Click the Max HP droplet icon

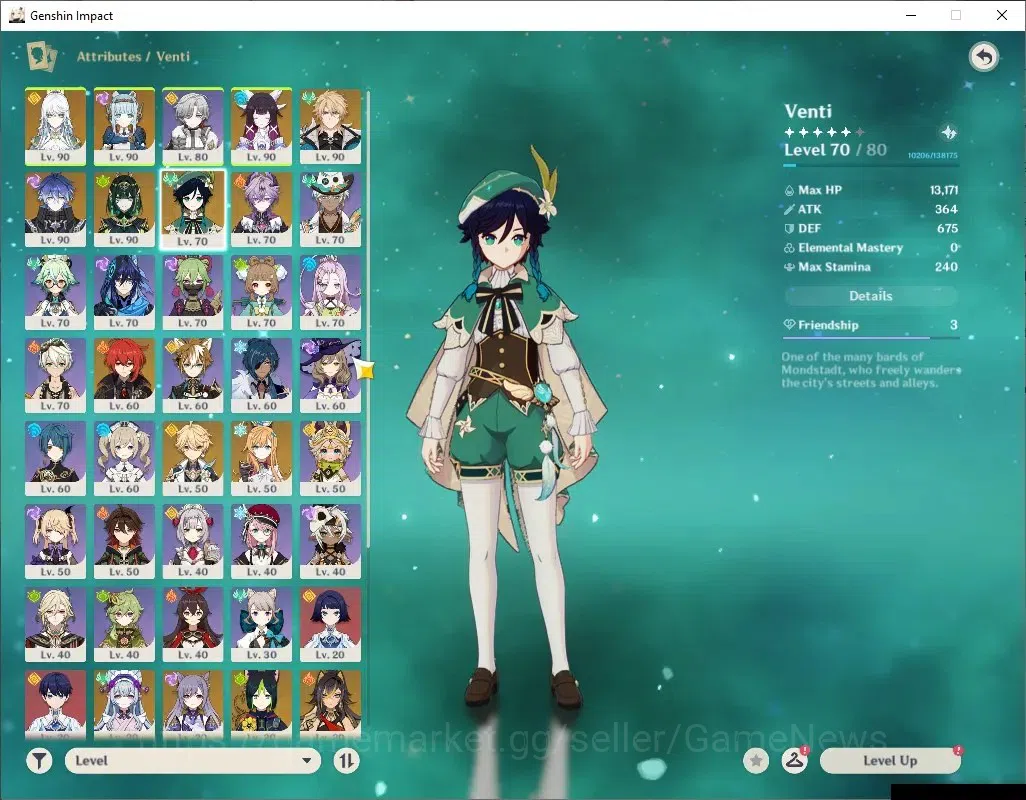pyautogui.click(x=788, y=190)
